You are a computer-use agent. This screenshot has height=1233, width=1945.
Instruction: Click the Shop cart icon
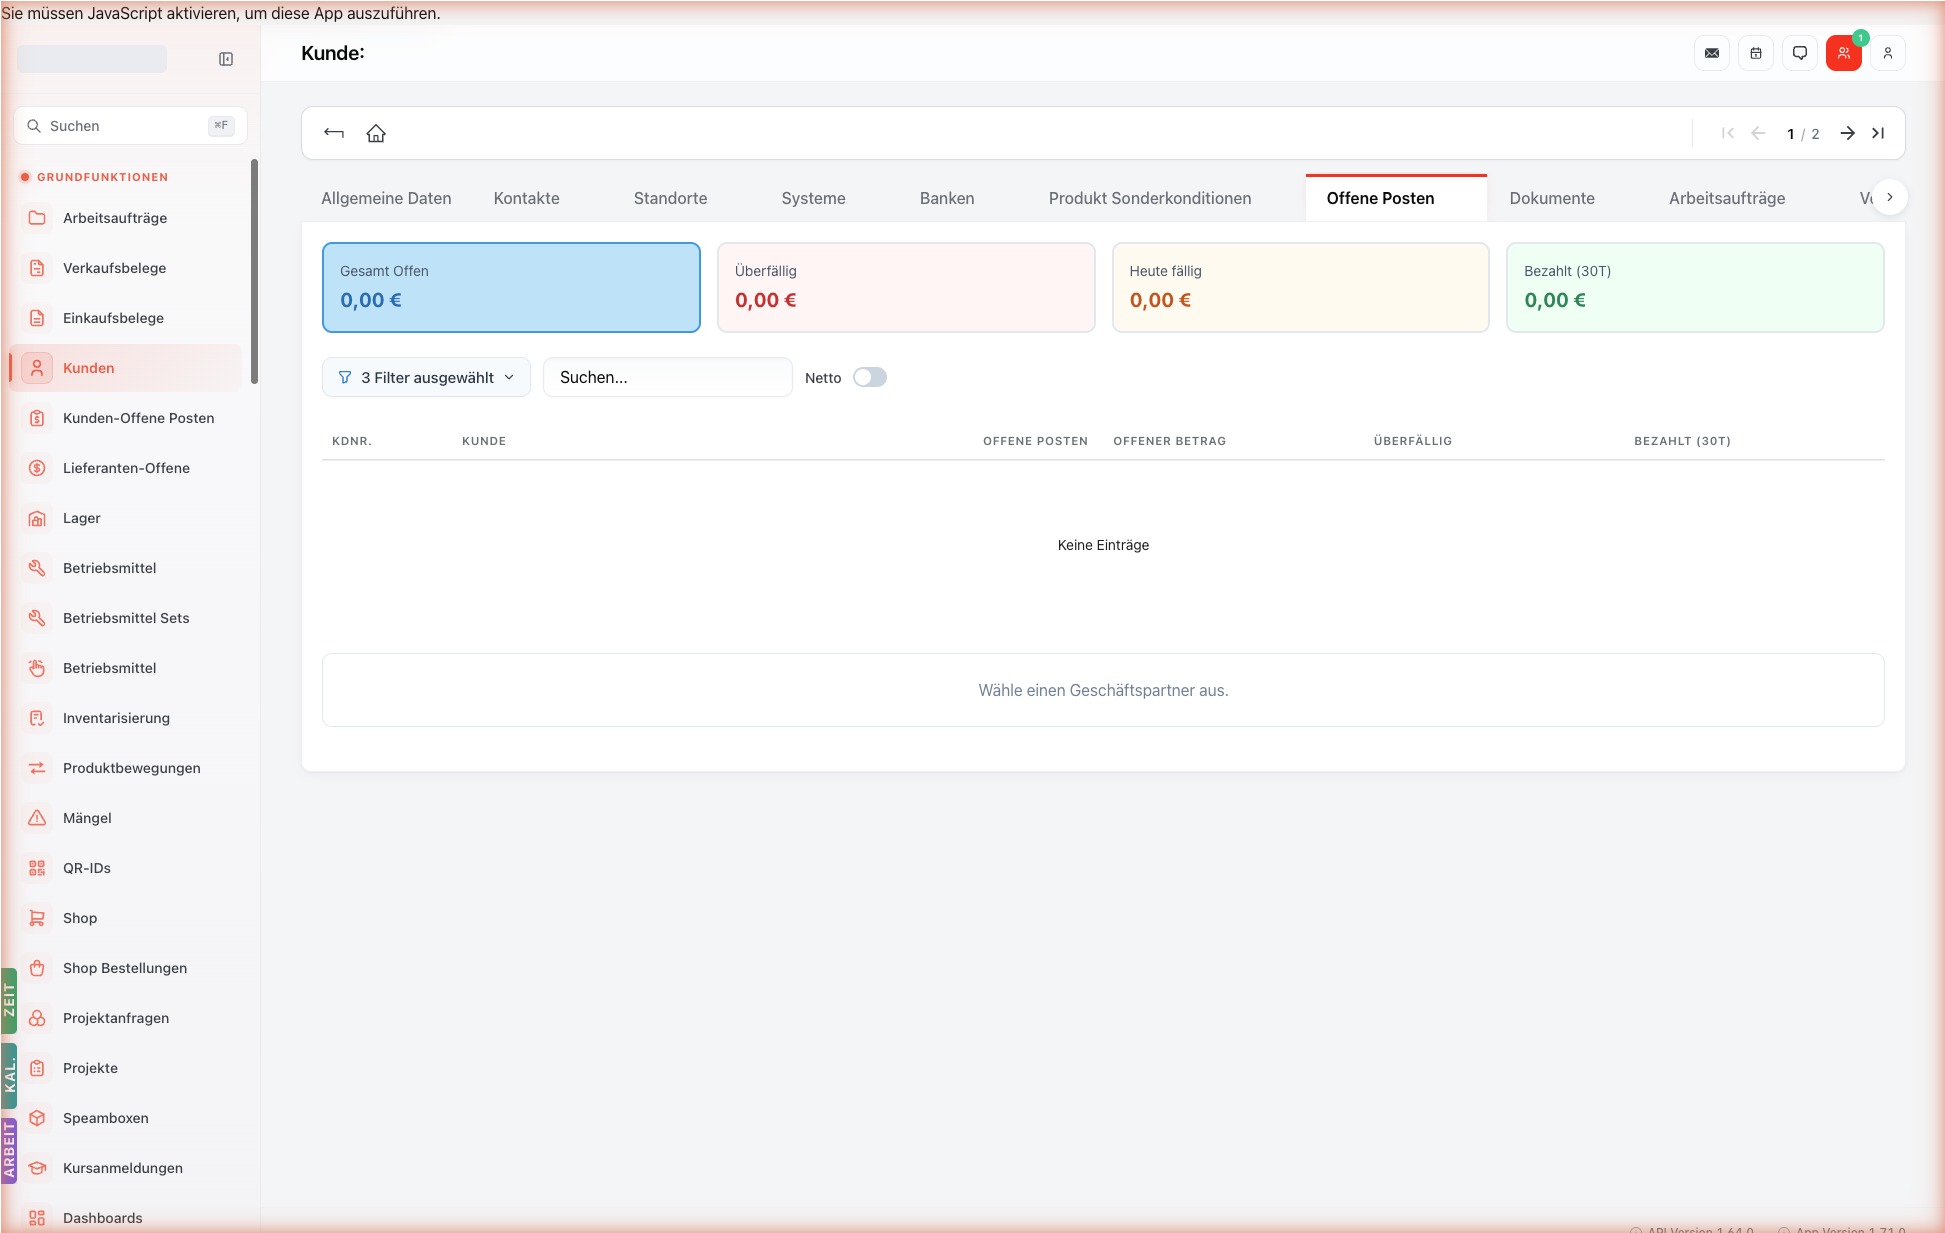click(x=37, y=918)
